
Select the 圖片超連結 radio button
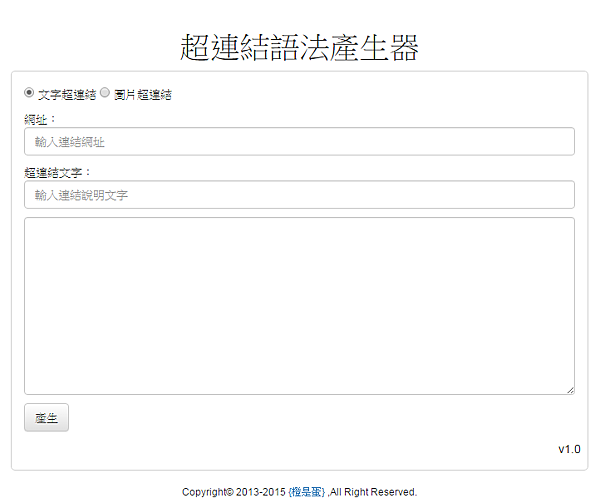[104, 93]
